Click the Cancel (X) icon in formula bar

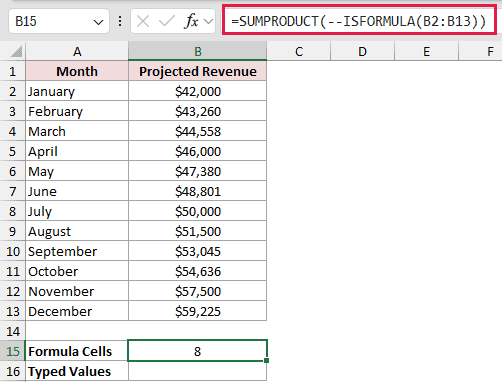point(143,22)
